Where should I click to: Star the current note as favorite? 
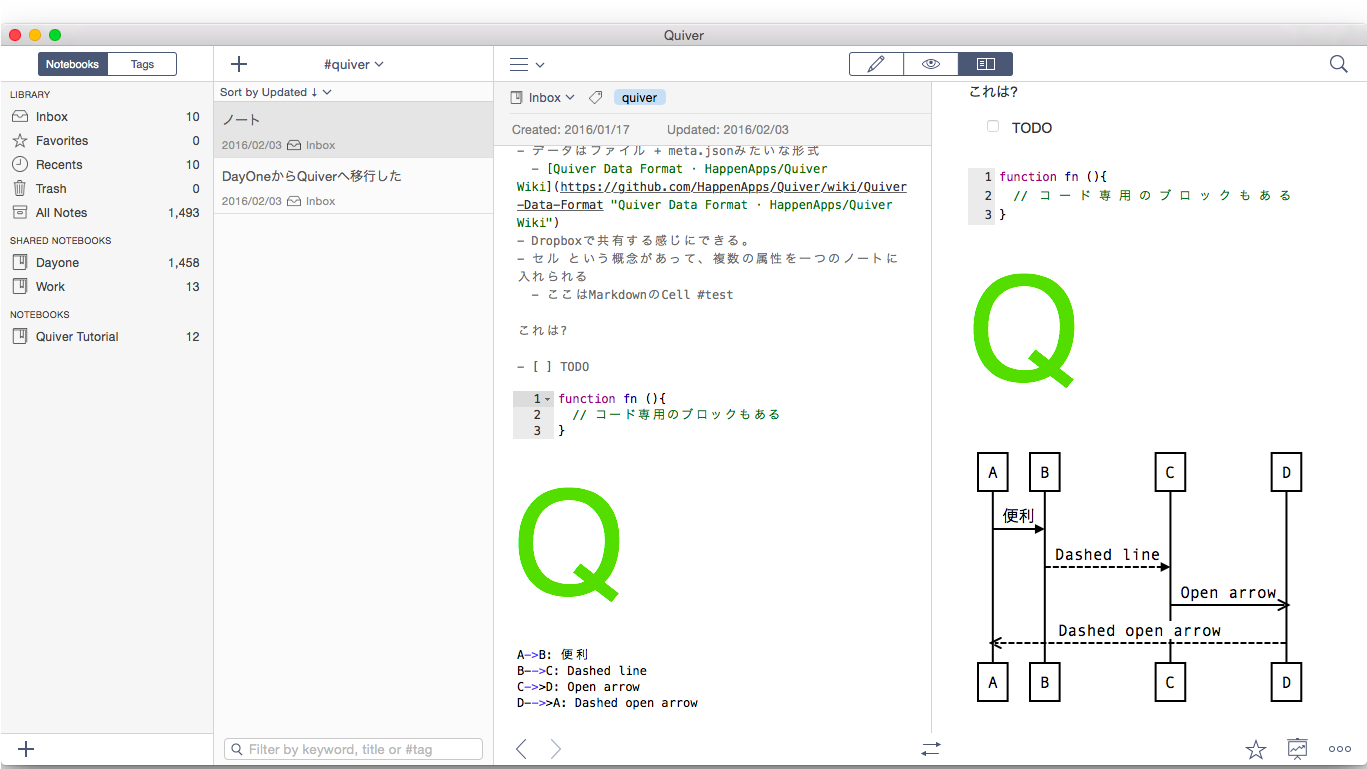pyautogui.click(x=1255, y=748)
